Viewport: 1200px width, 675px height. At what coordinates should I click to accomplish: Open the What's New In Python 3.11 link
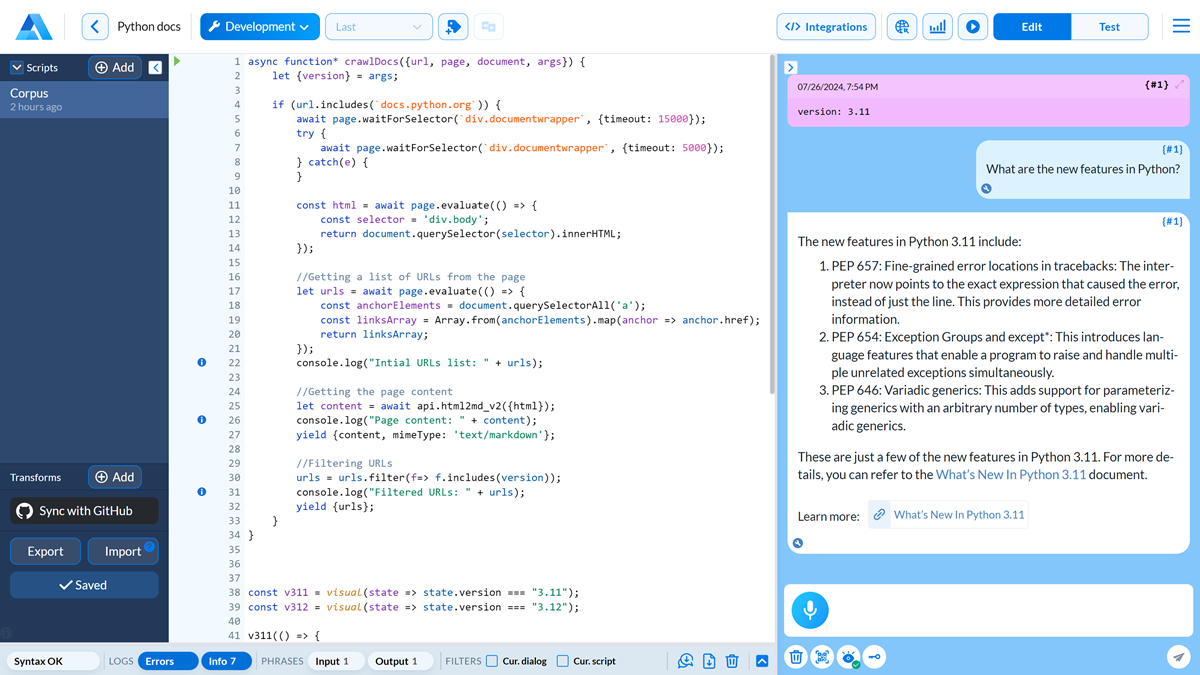point(947,514)
